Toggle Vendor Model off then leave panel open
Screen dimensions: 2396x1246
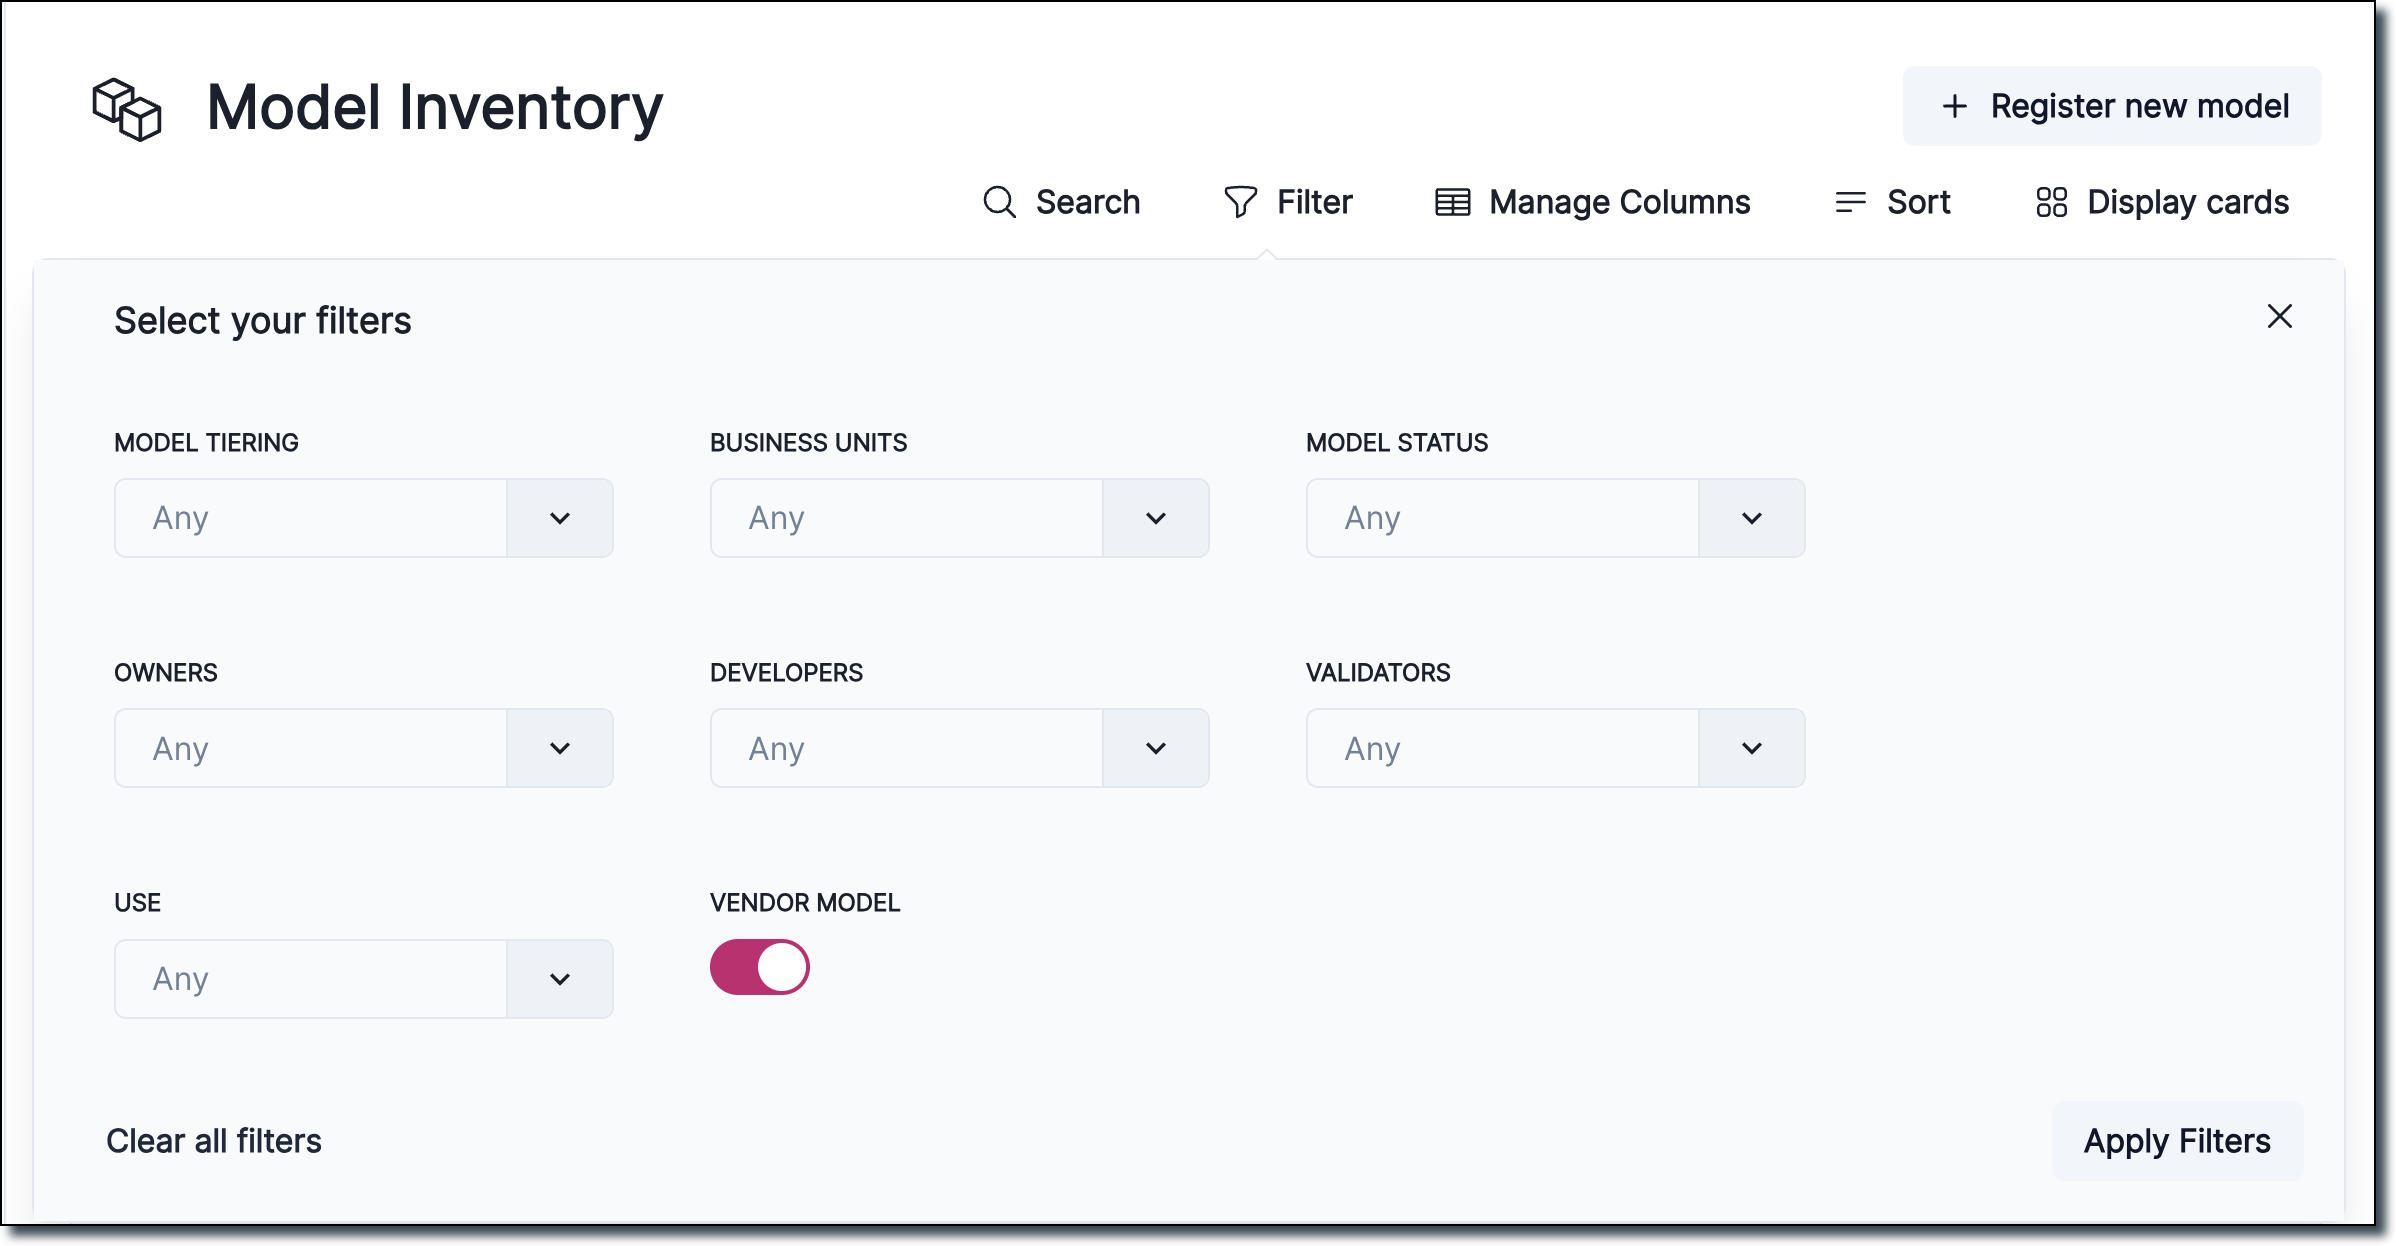pyautogui.click(x=760, y=967)
